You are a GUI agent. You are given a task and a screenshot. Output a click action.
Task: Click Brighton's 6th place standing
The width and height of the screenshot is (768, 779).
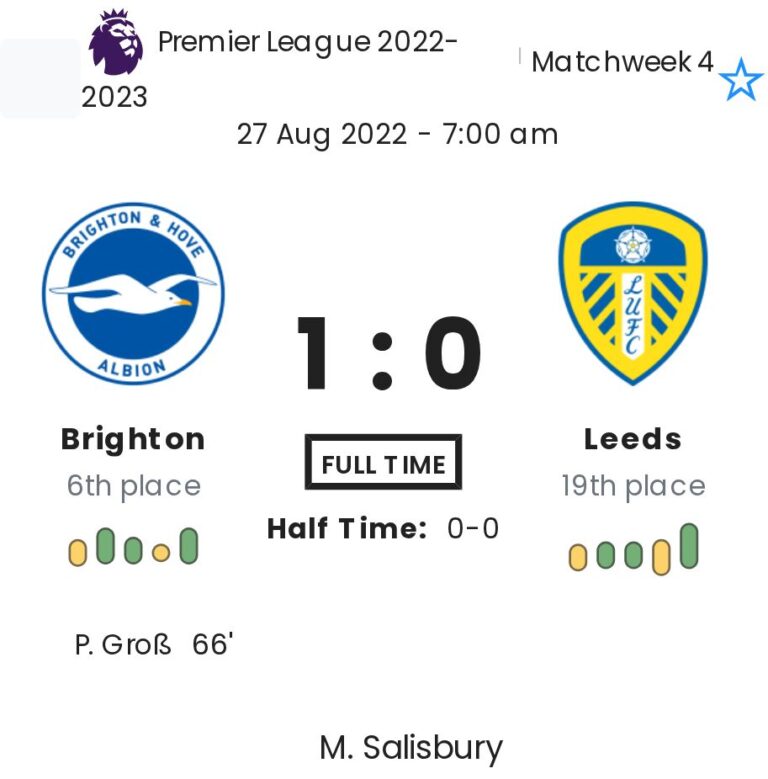point(133,486)
